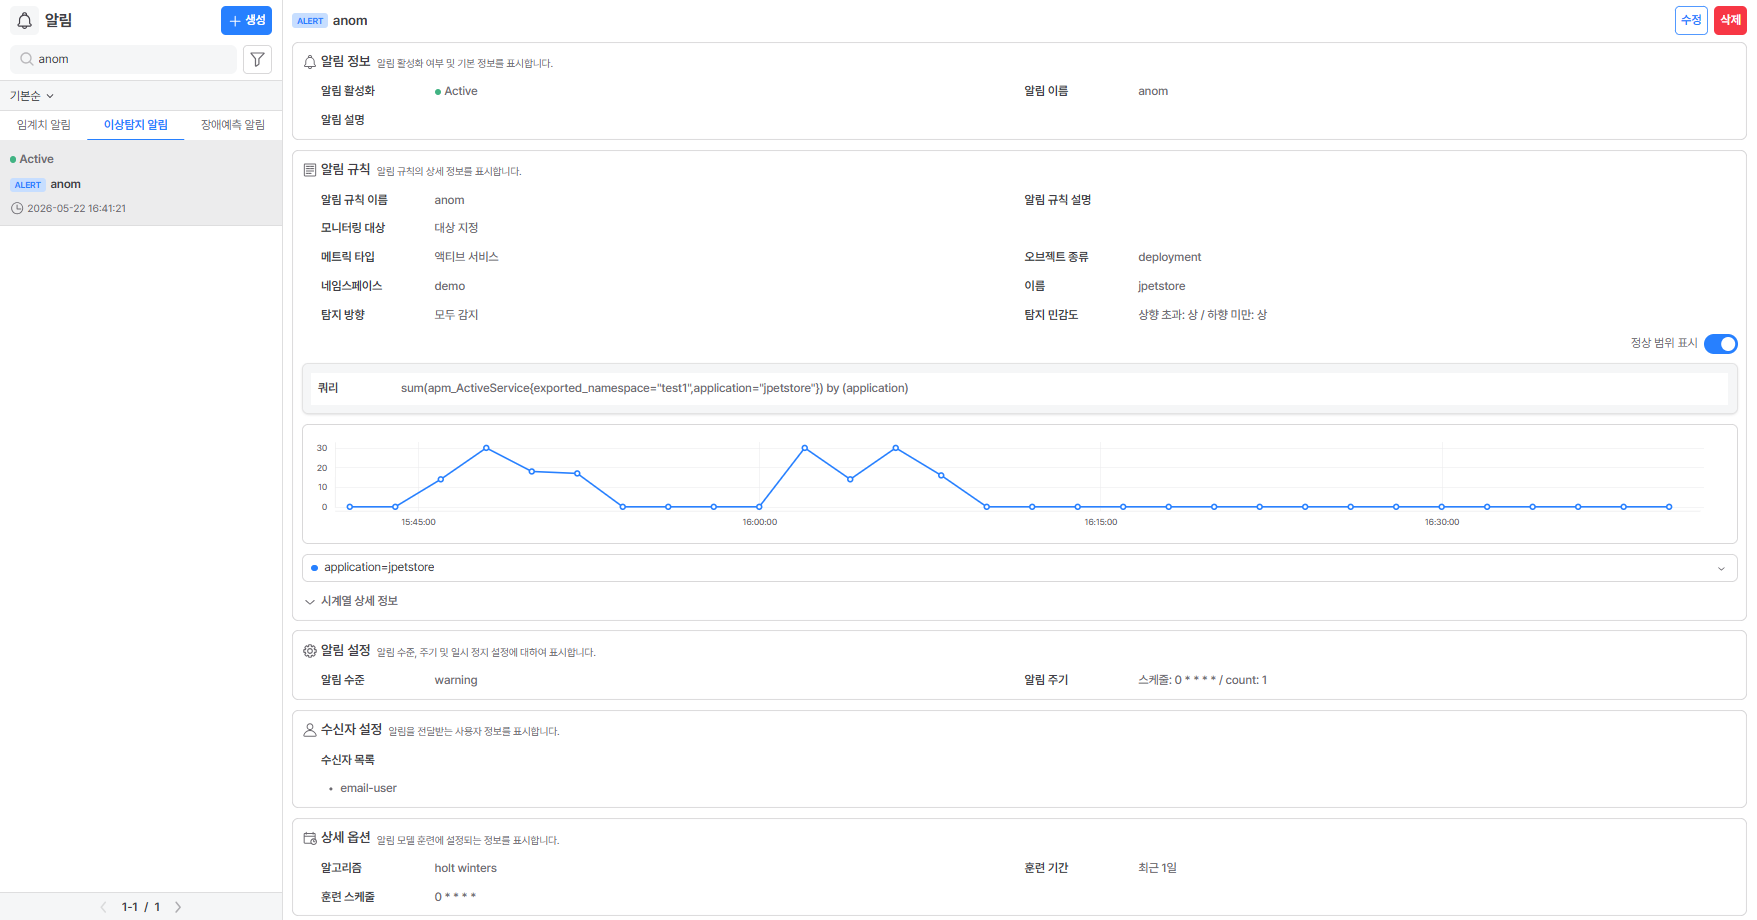1757x920 pixels.
Task: Go to previous page arrow in pagination
Action: (103, 907)
